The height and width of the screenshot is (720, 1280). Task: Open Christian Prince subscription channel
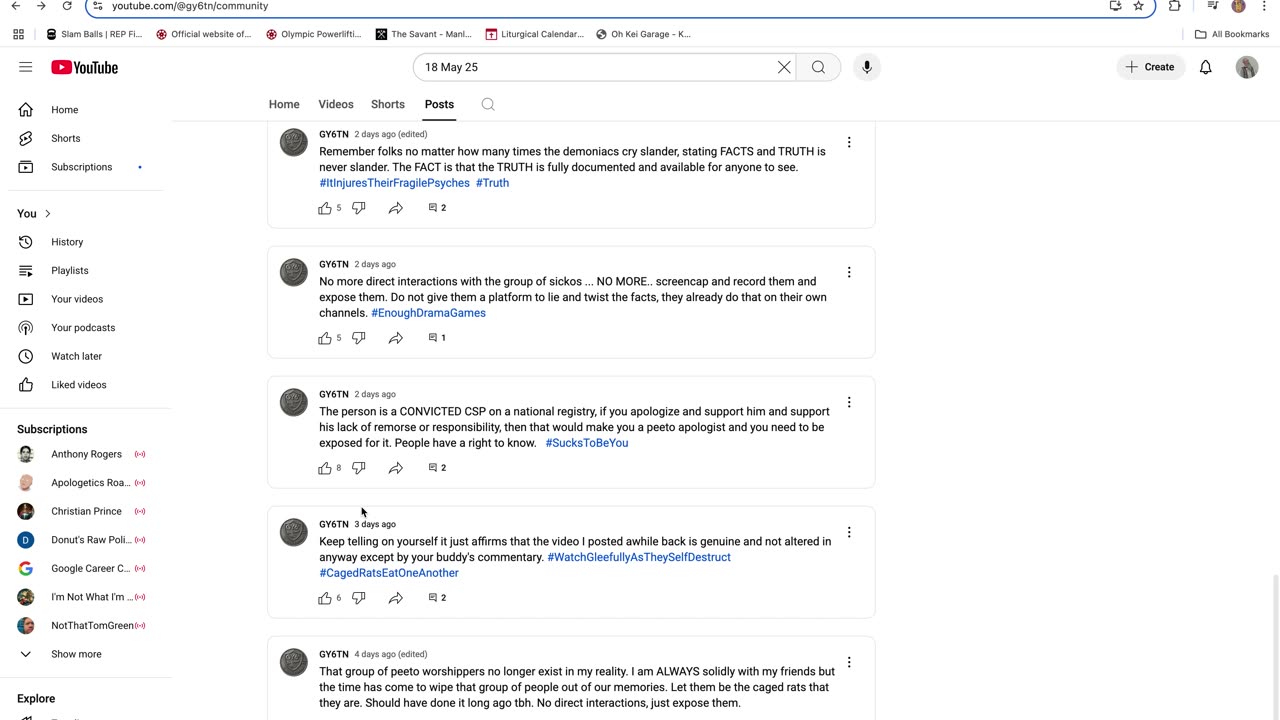[x=86, y=511]
